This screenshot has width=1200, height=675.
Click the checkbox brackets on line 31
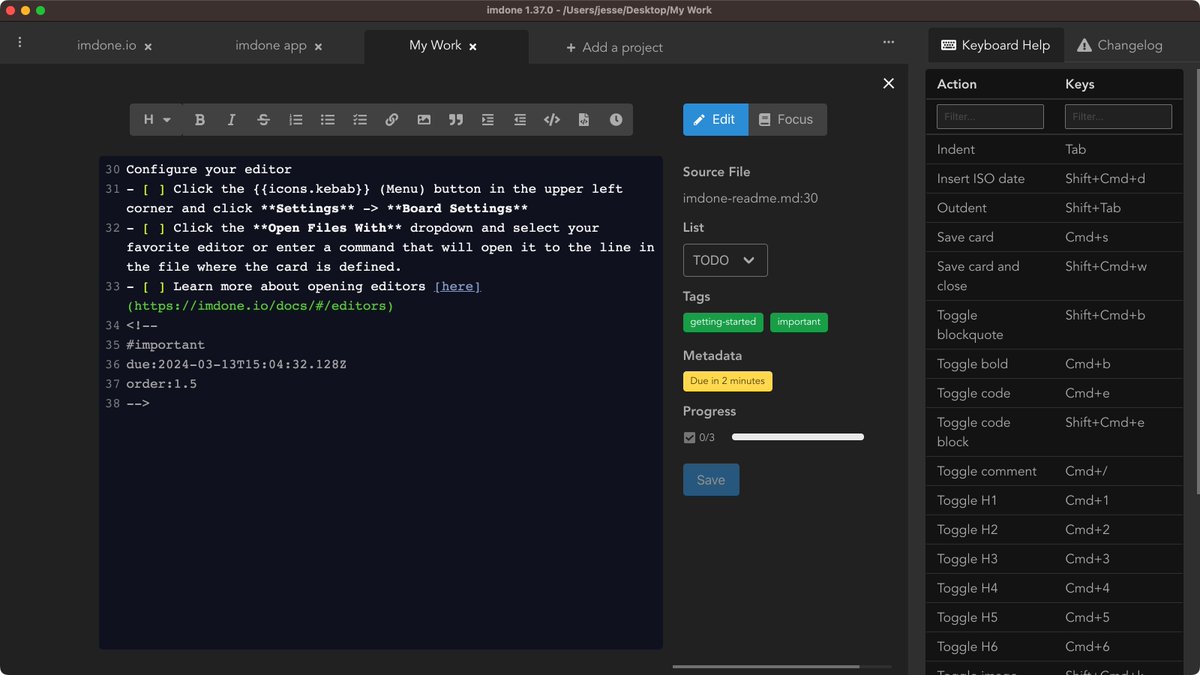pos(153,189)
